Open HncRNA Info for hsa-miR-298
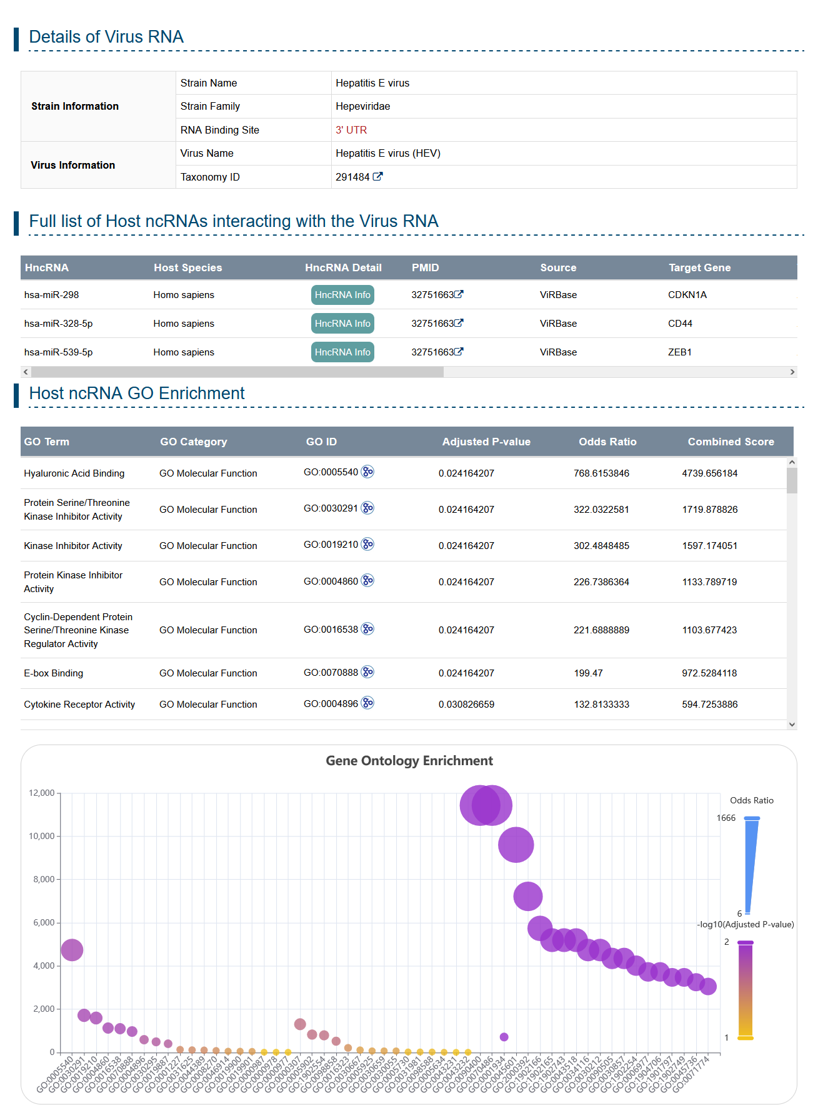 (x=342, y=295)
